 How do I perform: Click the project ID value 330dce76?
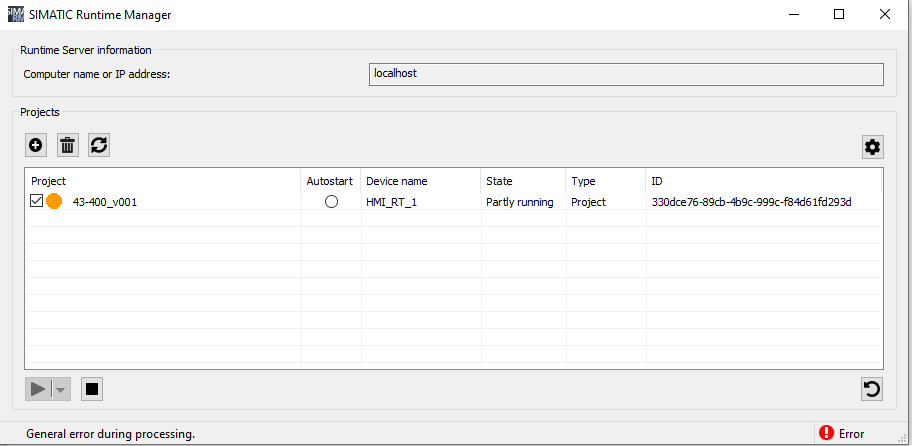751,202
